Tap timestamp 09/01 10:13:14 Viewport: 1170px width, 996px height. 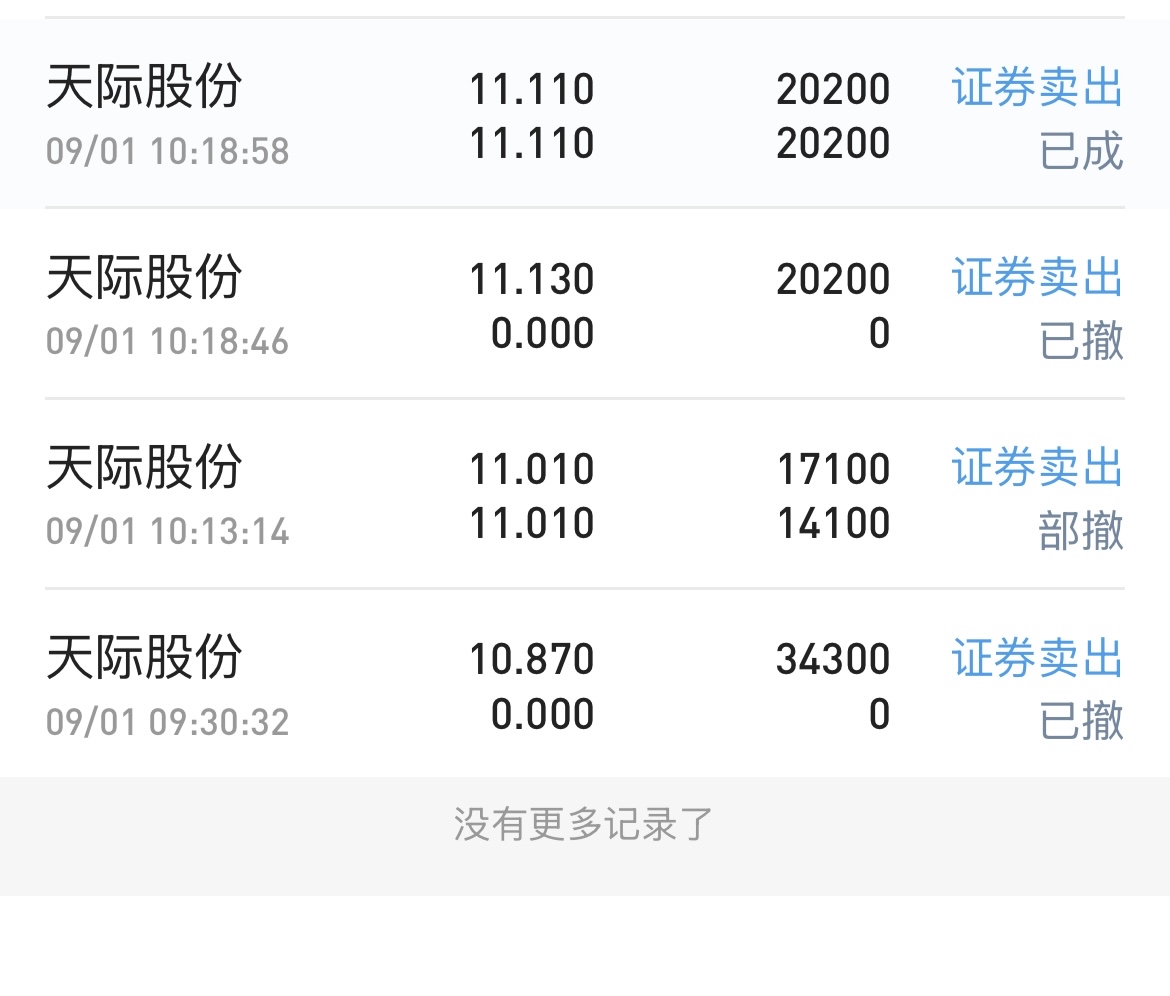tap(168, 532)
